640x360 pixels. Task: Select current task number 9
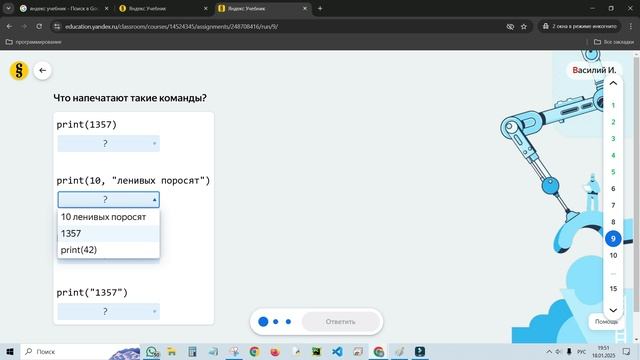[x=613, y=239]
